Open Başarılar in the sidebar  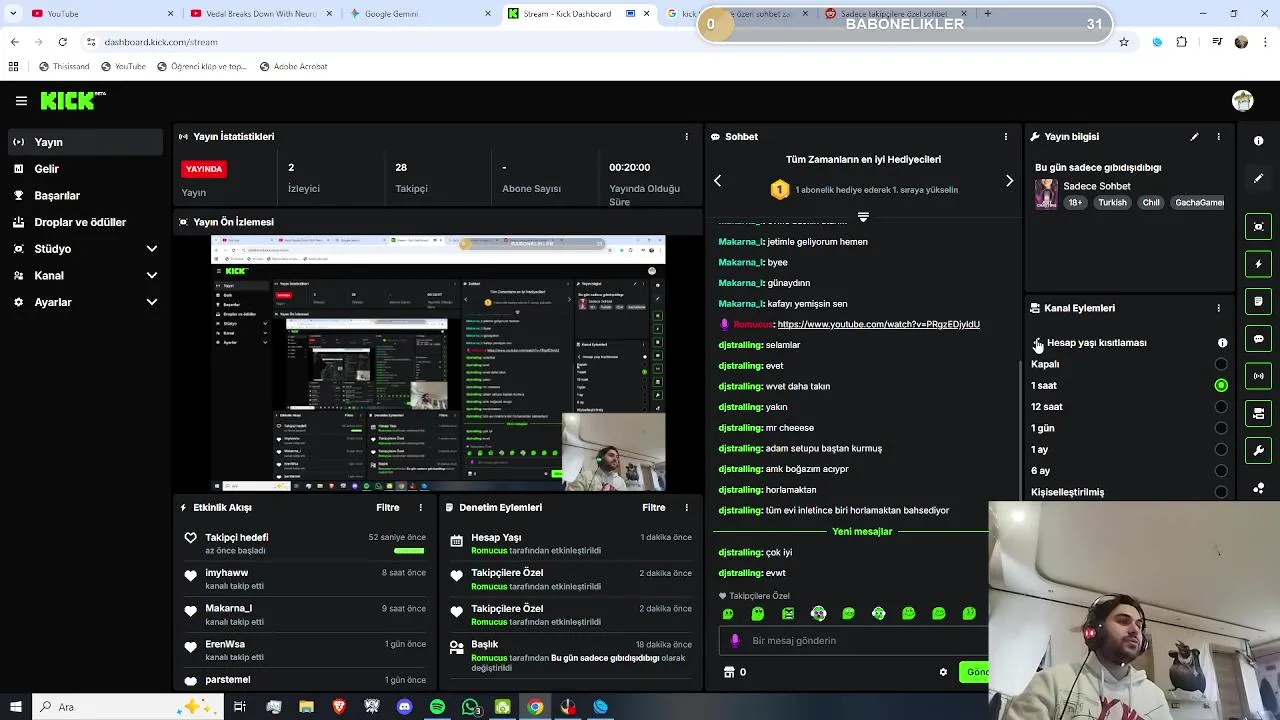click(85, 196)
